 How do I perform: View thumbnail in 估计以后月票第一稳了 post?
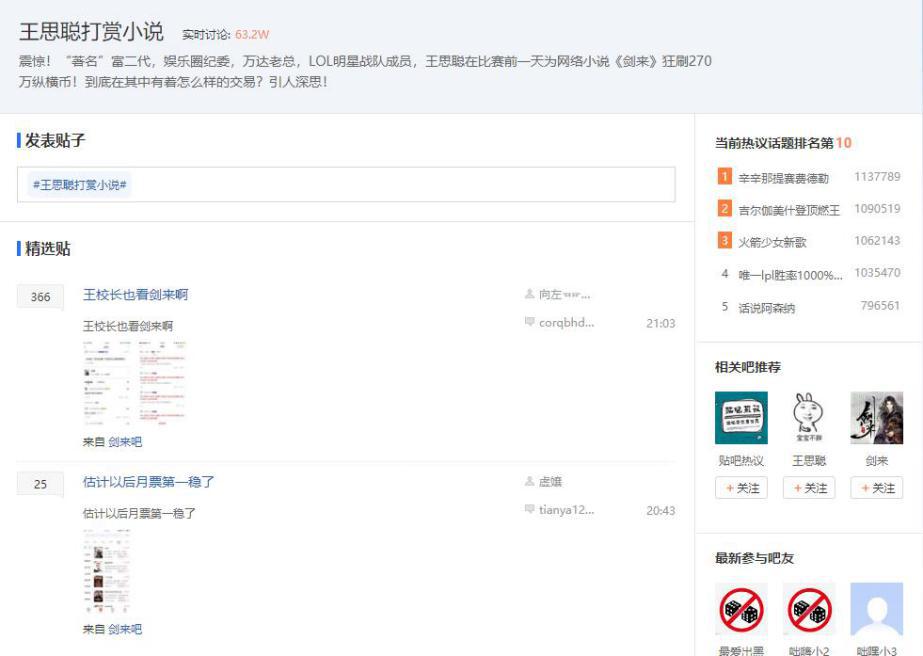pyautogui.click(x=107, y=571)
